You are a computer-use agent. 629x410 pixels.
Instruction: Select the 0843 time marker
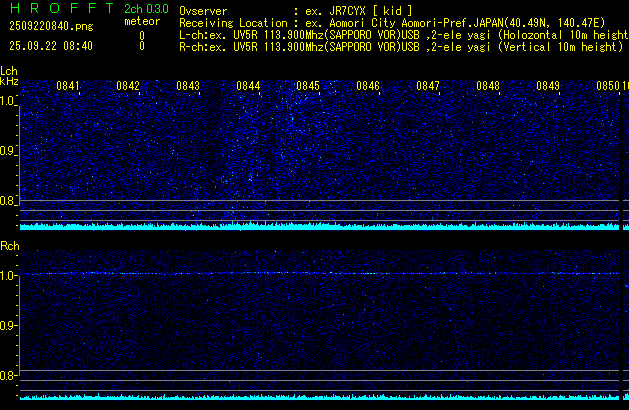[x=188, y=86]
